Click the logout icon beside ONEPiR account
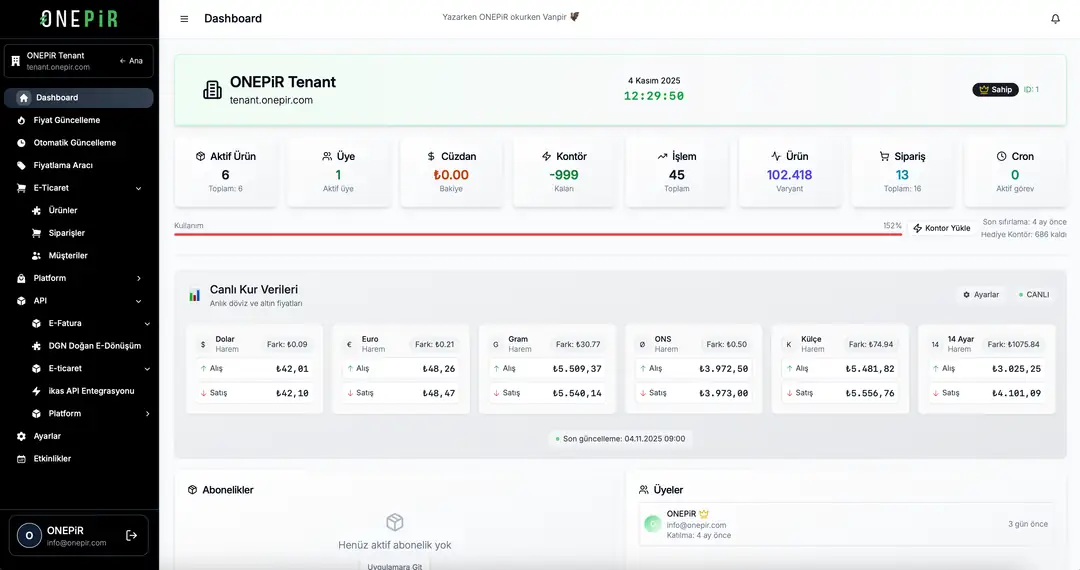 click(131, 535)
